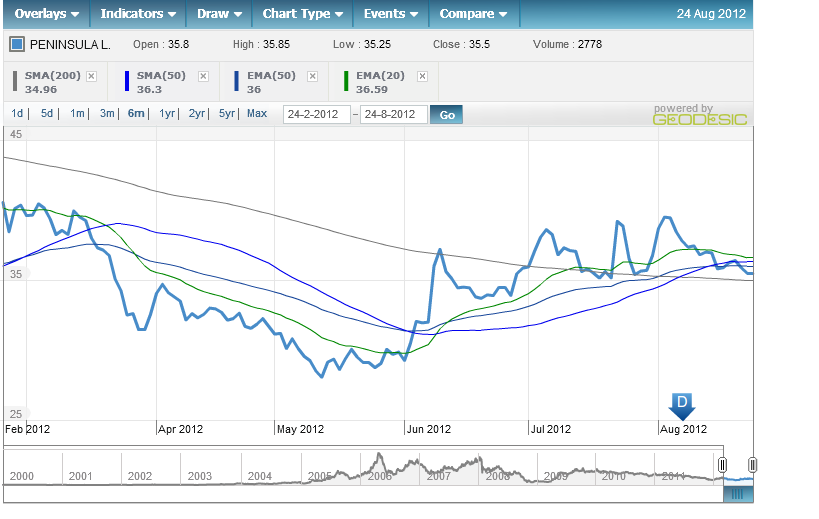This screenshot has height=519, width=819.
Task: Click the grey SMA(200) color bar
Action: coord(15,81)
